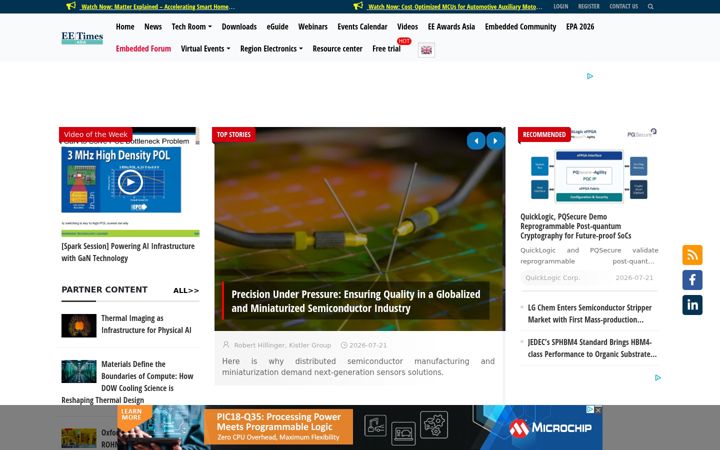The image size is (720, 450).
Task: Click the AdChoices icon above top stories
Action: click(x=590, y=76)
